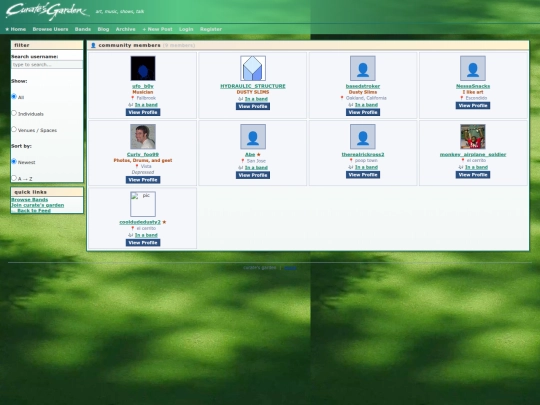The image size is (540, 405).
Task: Open the Curly_foo99 username link
Action: (143, 155)
